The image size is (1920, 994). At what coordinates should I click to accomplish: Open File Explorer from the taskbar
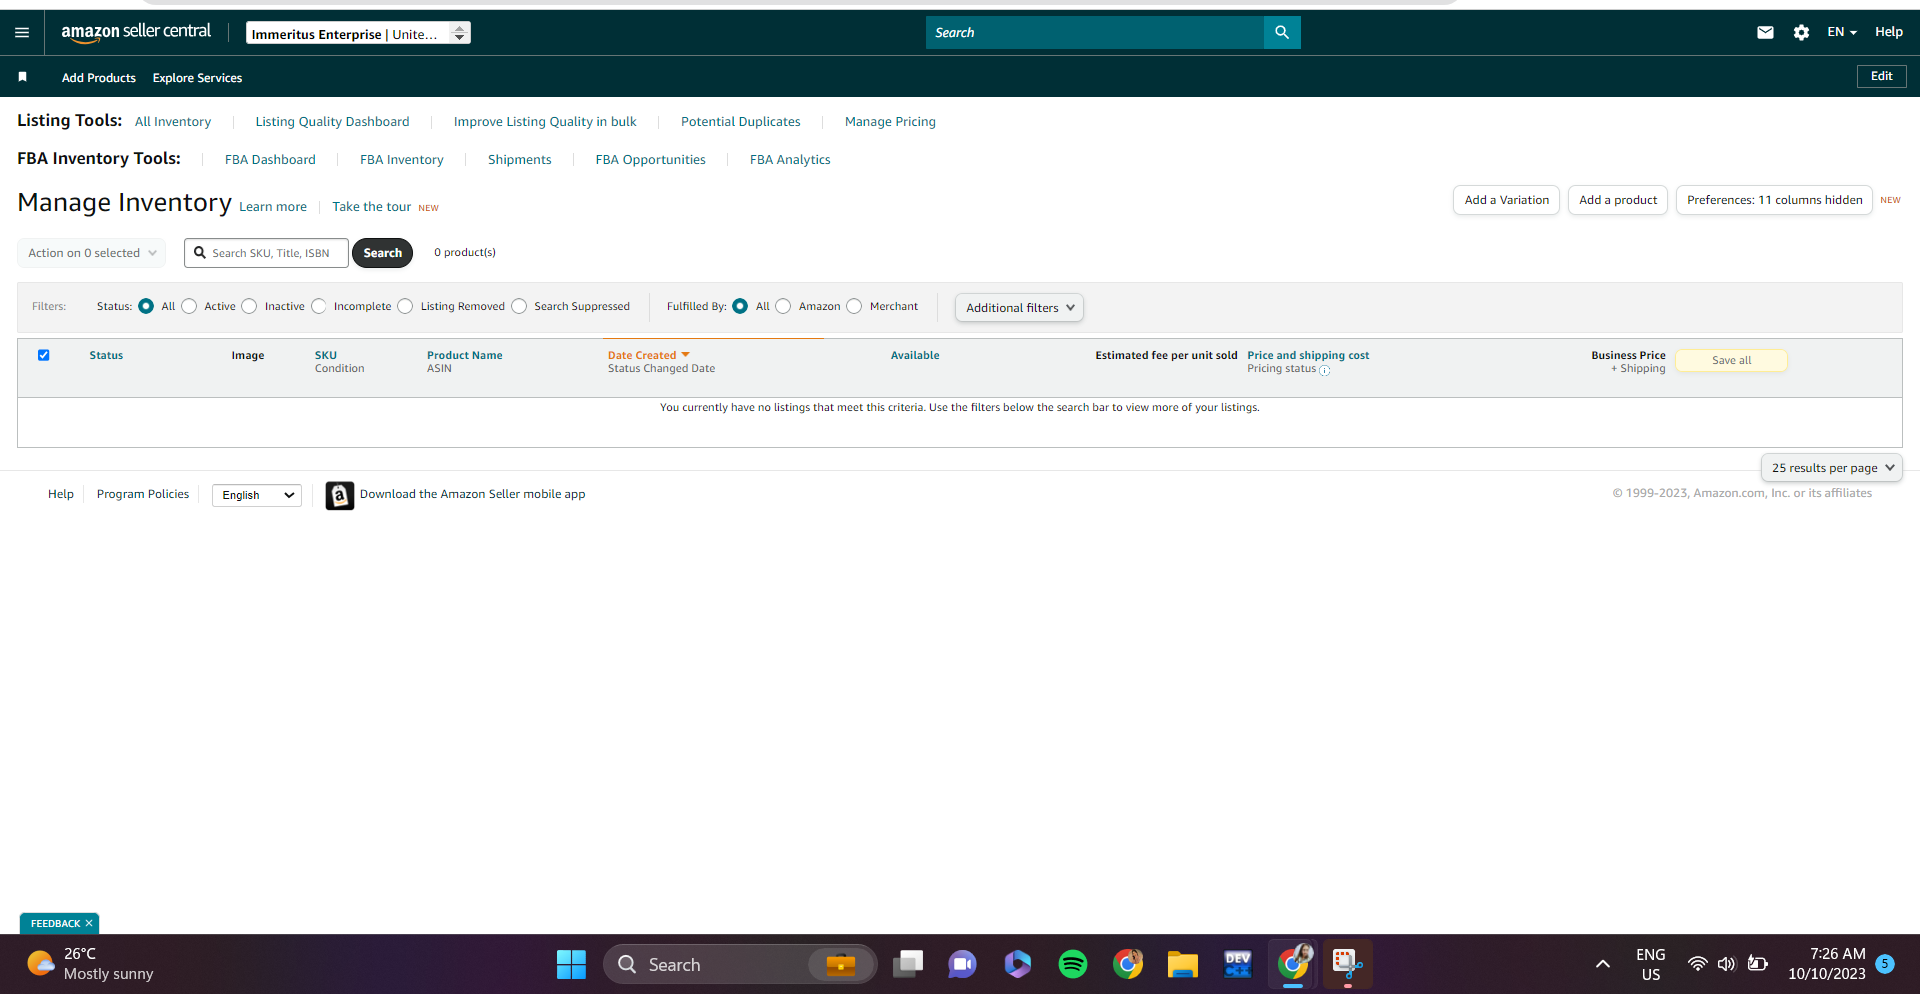click(1182, 965)
